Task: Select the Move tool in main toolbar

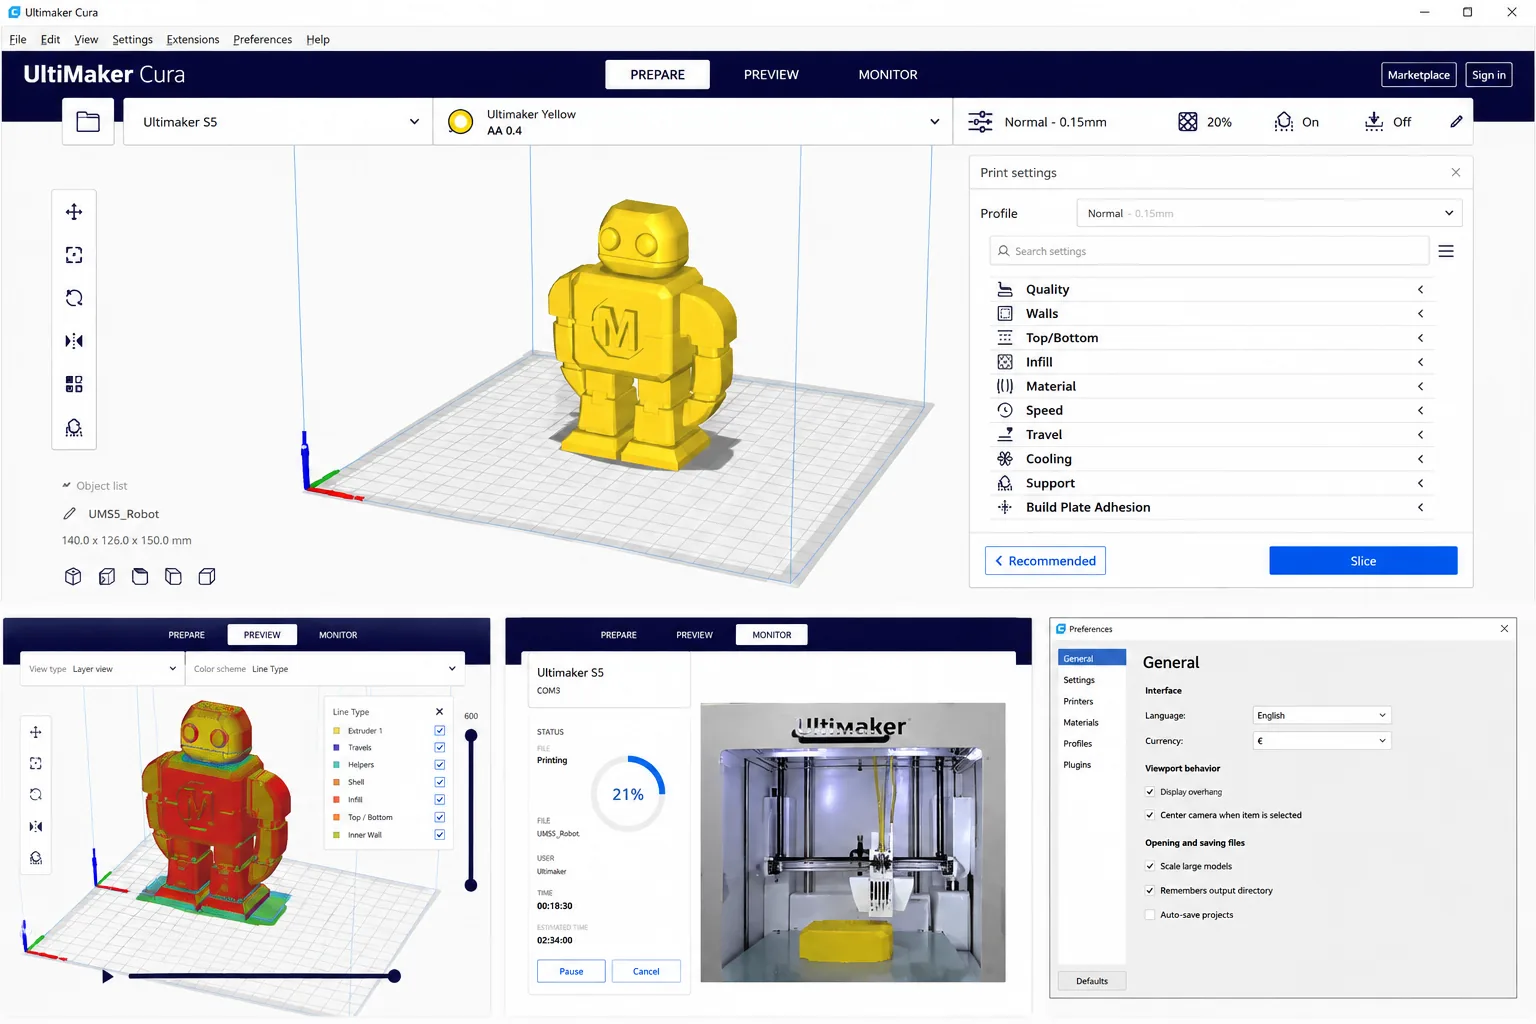Action: click(x=74, y=212)
